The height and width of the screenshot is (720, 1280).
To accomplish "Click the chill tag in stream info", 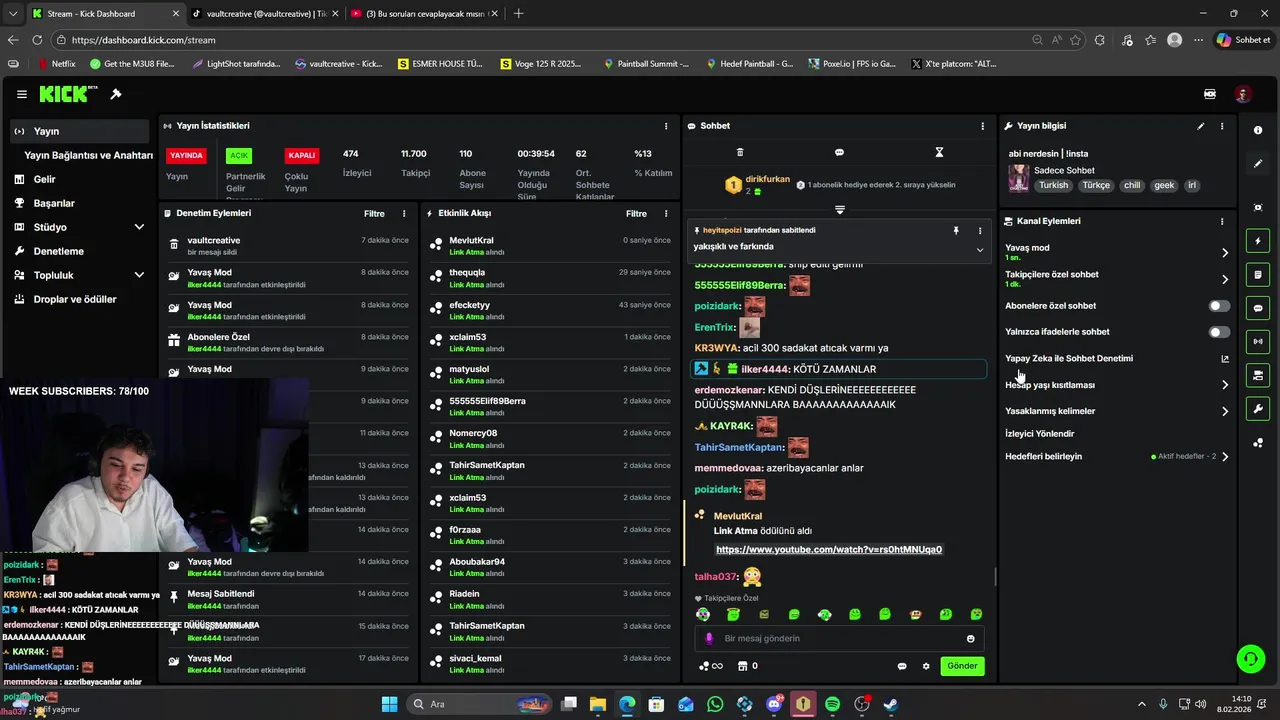I will pos(1132,185).
